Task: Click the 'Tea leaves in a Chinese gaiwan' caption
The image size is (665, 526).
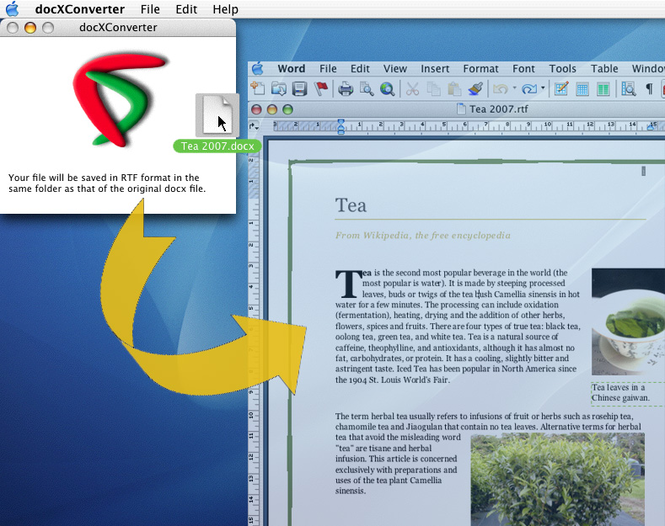Action: point(620,393)
